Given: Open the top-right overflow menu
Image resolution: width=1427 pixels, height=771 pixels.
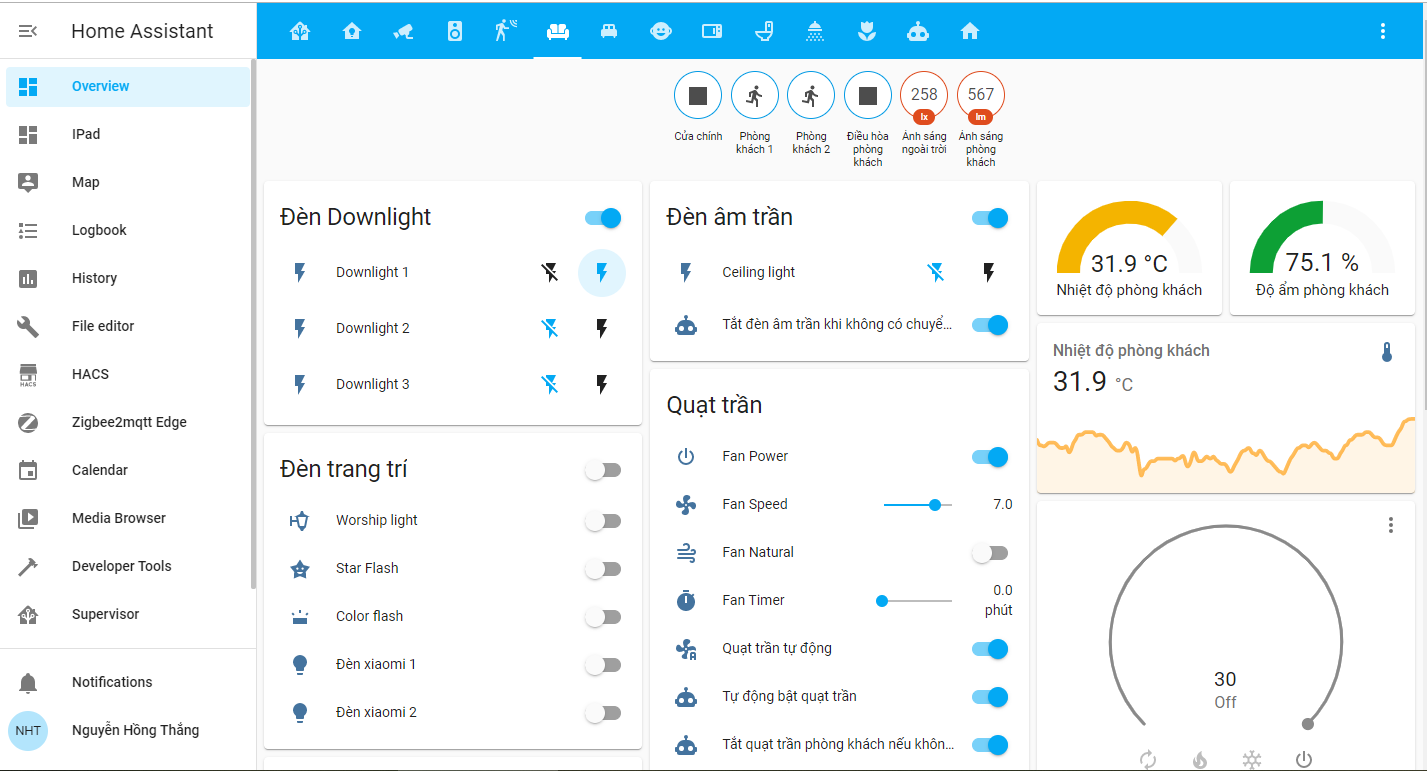Looking at the screenshot, I should coord(1383,31).
